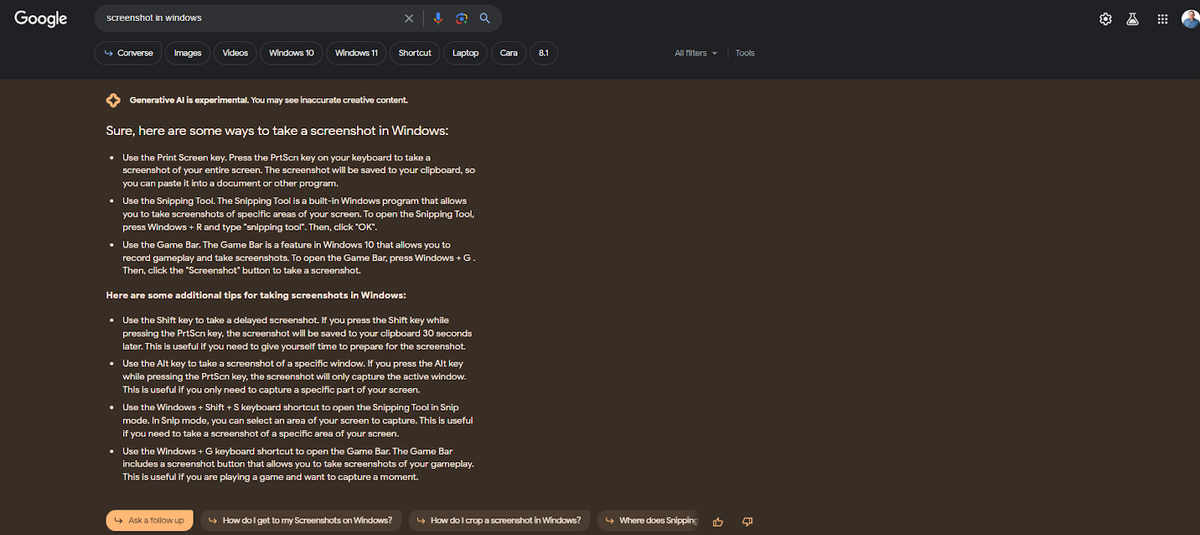Click the 'Windows + G keyboard shortcut' tip
This screenshot has width=1200, height=535.
coord(298,464)
